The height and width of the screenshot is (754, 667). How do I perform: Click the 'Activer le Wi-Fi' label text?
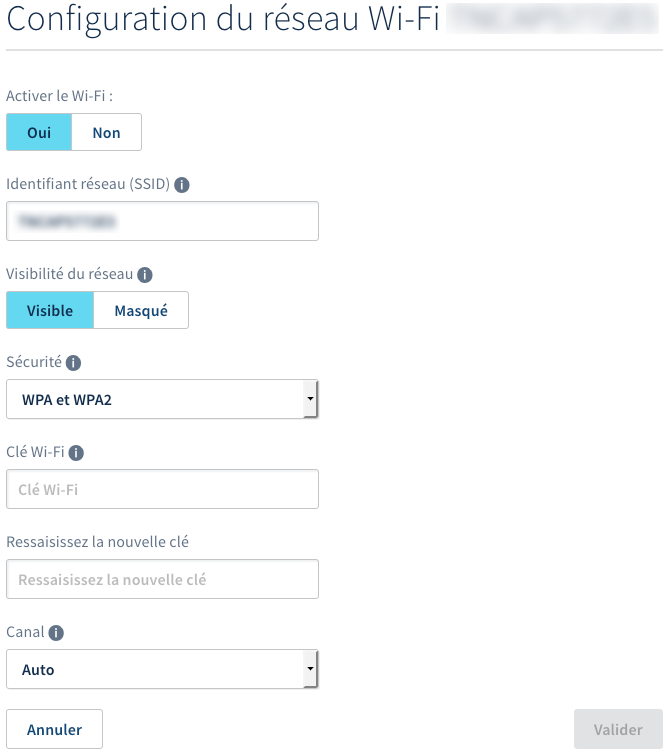click(x=60, y=96)
